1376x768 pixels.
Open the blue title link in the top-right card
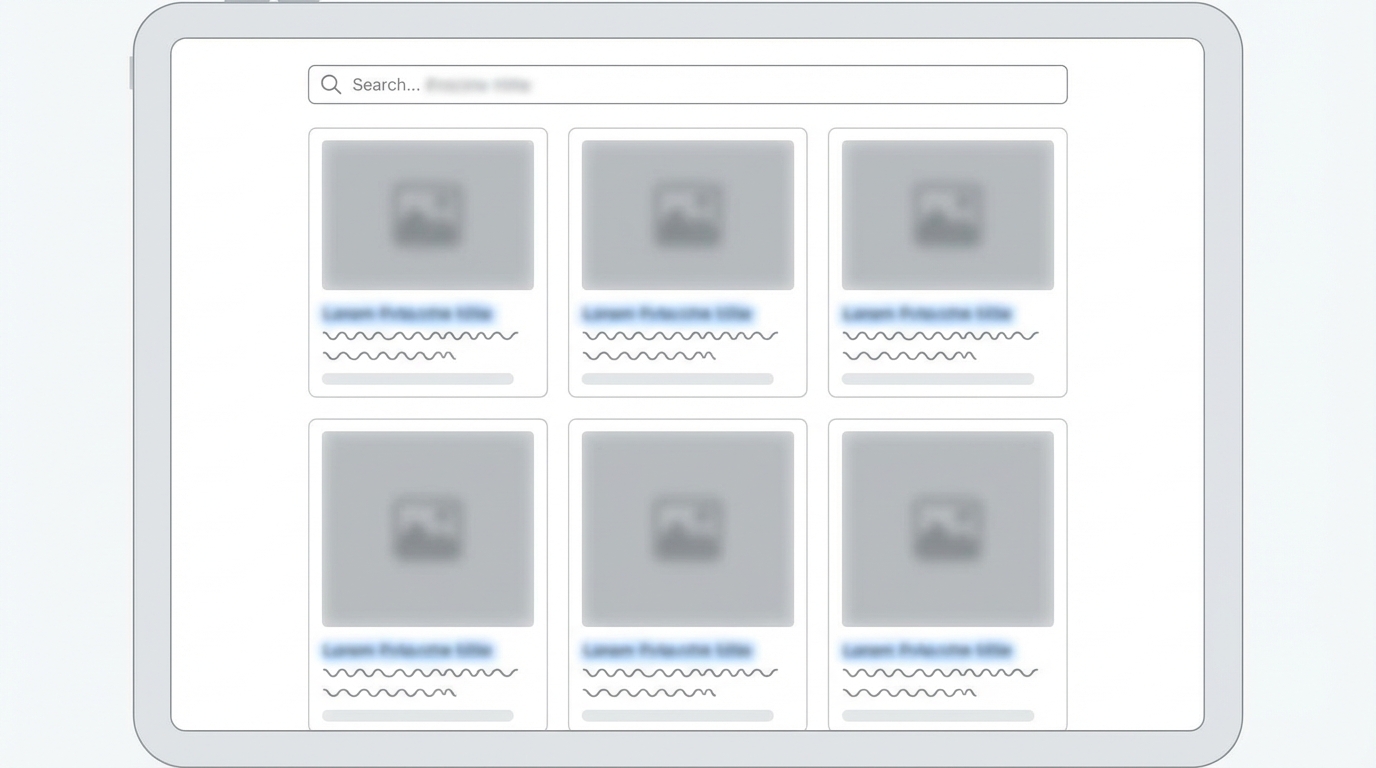coord(927,314)
